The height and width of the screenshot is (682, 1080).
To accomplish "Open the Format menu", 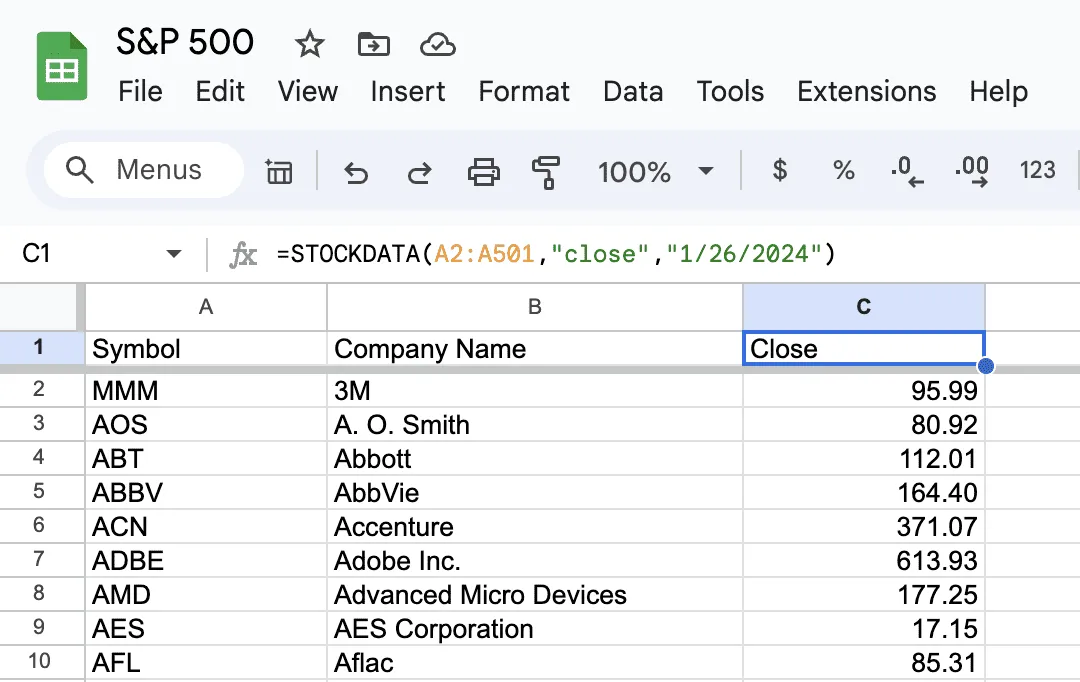I will [x=524, y=91].
